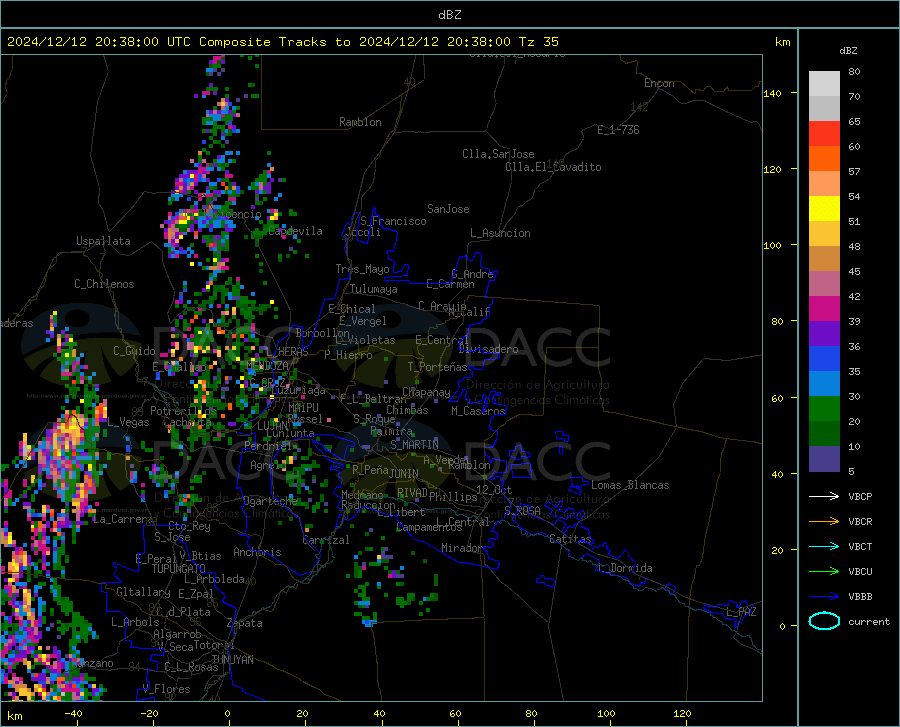Select the 65 dBZ red color swatch
The width and height of the screenshot is (900, 727).
(824, 134)
